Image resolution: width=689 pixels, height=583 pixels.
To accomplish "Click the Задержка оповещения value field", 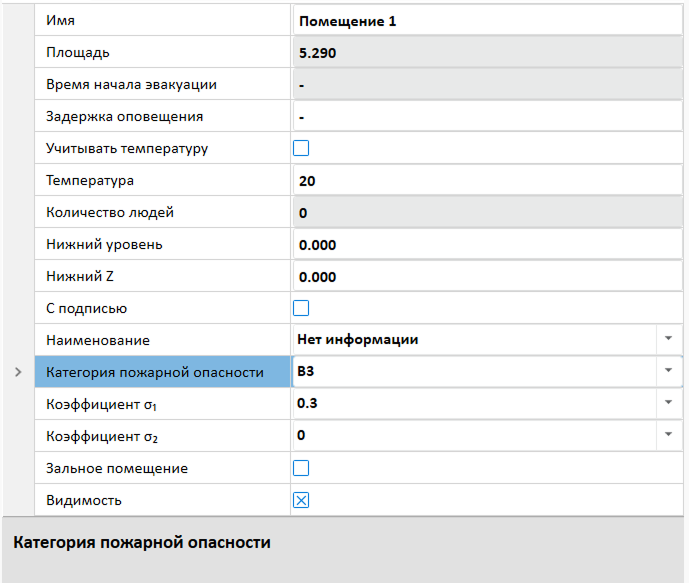I will 487,117.
